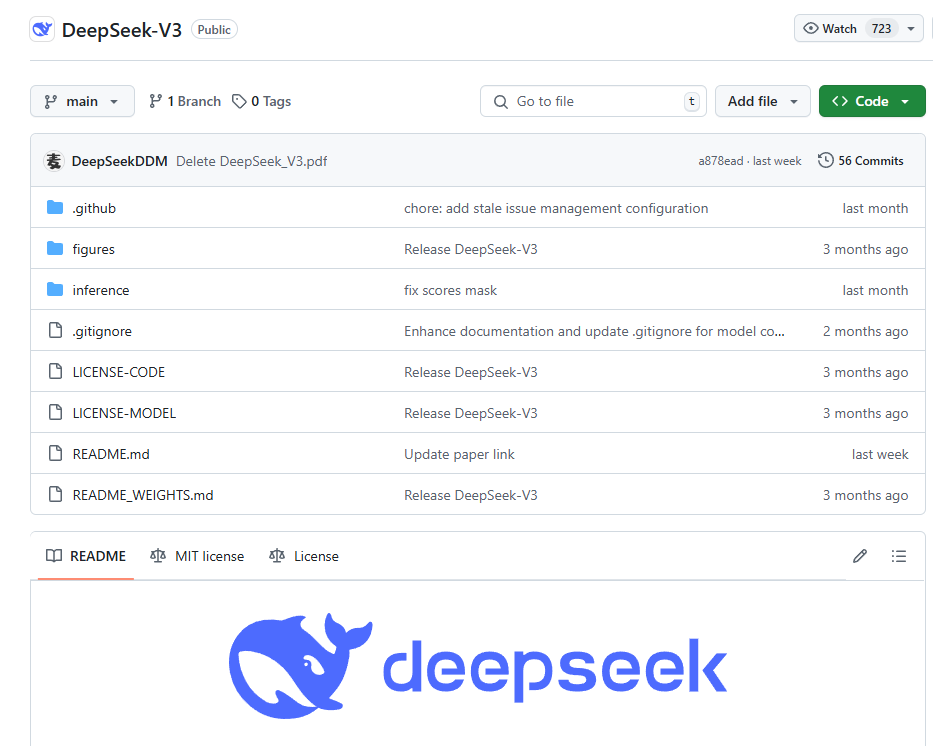Edit README with the pencil icon
This screenshot has width=933, height=746.
860,556
